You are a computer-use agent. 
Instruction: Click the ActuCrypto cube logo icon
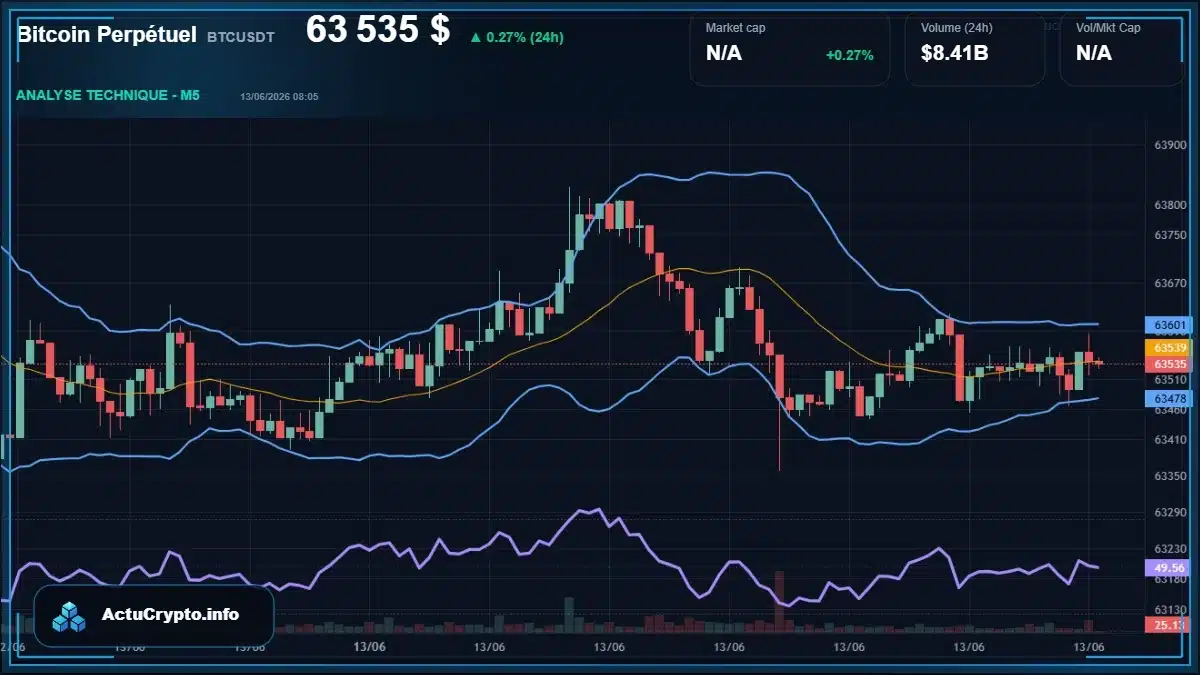tap(69, 617)
